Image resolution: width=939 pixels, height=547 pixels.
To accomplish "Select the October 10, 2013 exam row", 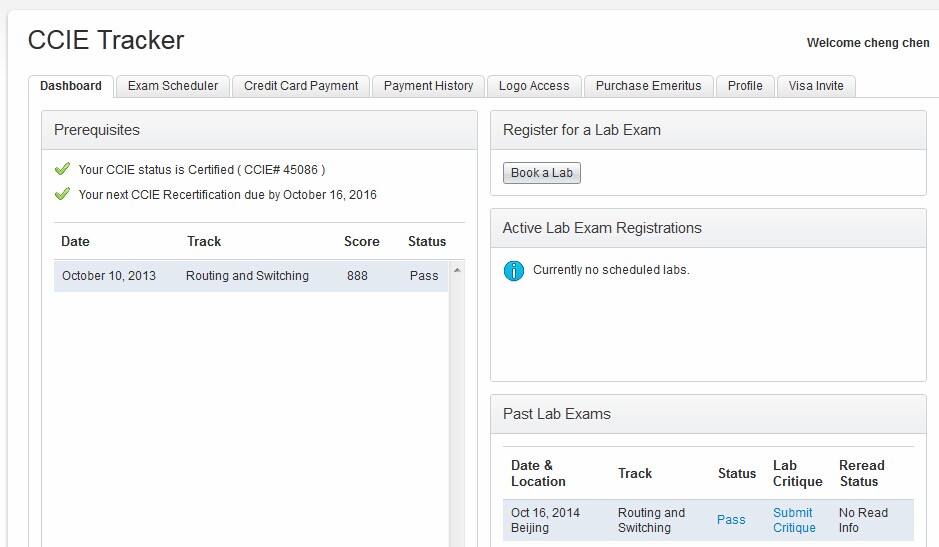I will click(x=250, y=276).
